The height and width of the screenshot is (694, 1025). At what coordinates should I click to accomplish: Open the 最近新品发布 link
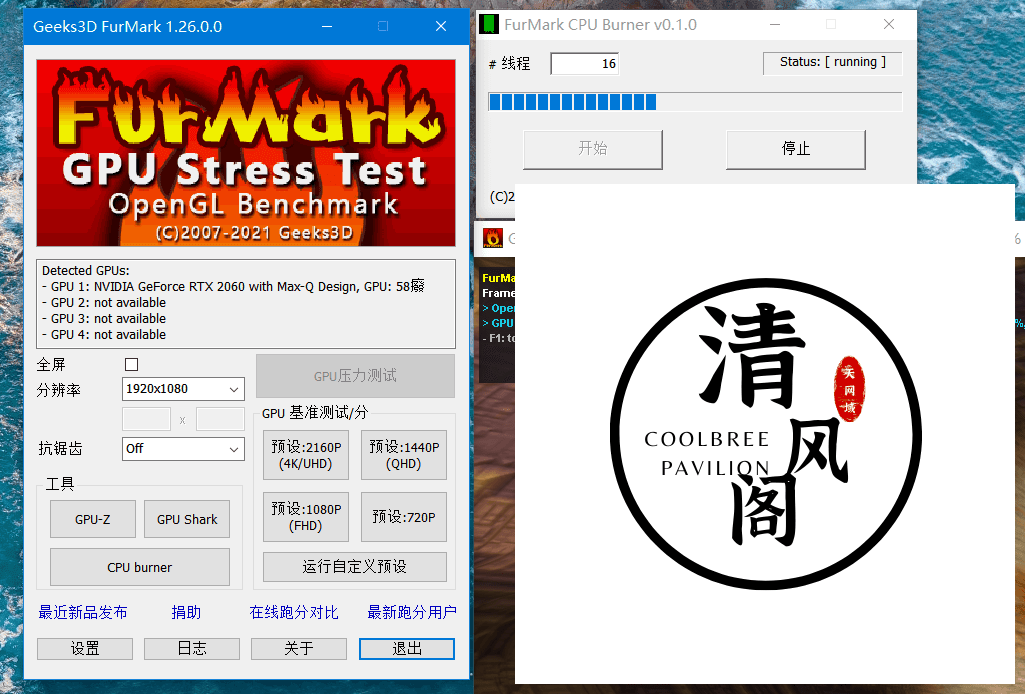tap(83, 612)
